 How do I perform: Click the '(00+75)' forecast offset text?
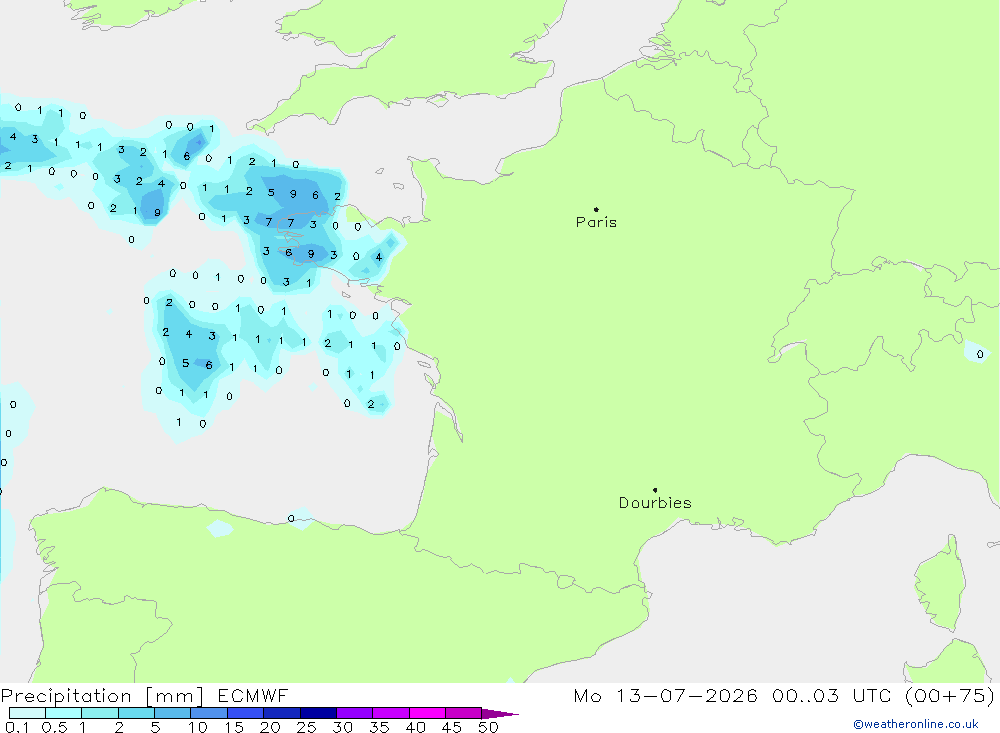[950, 696]
